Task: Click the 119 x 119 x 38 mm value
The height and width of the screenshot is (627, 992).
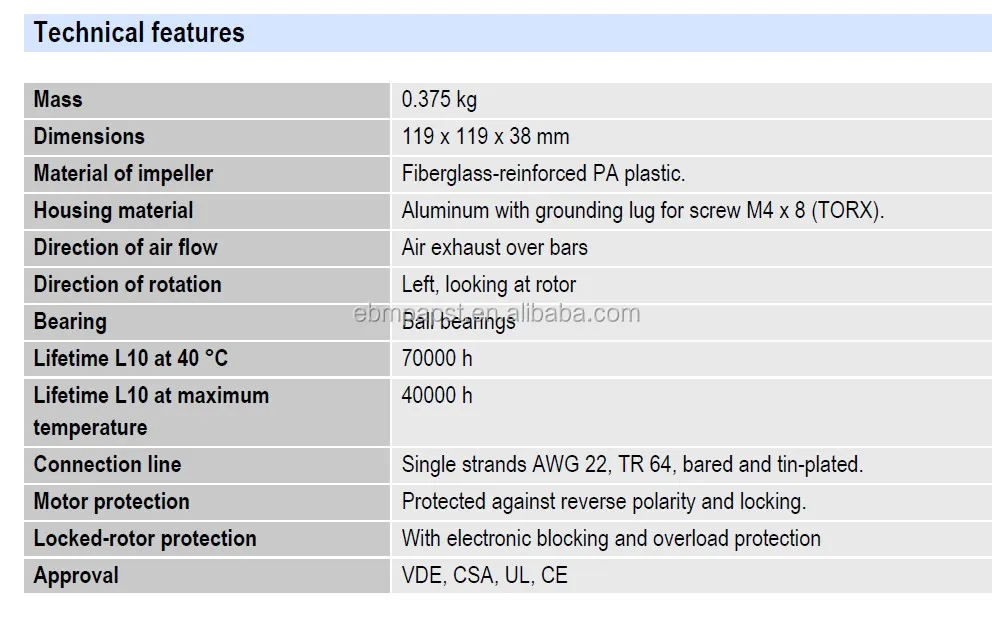Action: (485, 137)
